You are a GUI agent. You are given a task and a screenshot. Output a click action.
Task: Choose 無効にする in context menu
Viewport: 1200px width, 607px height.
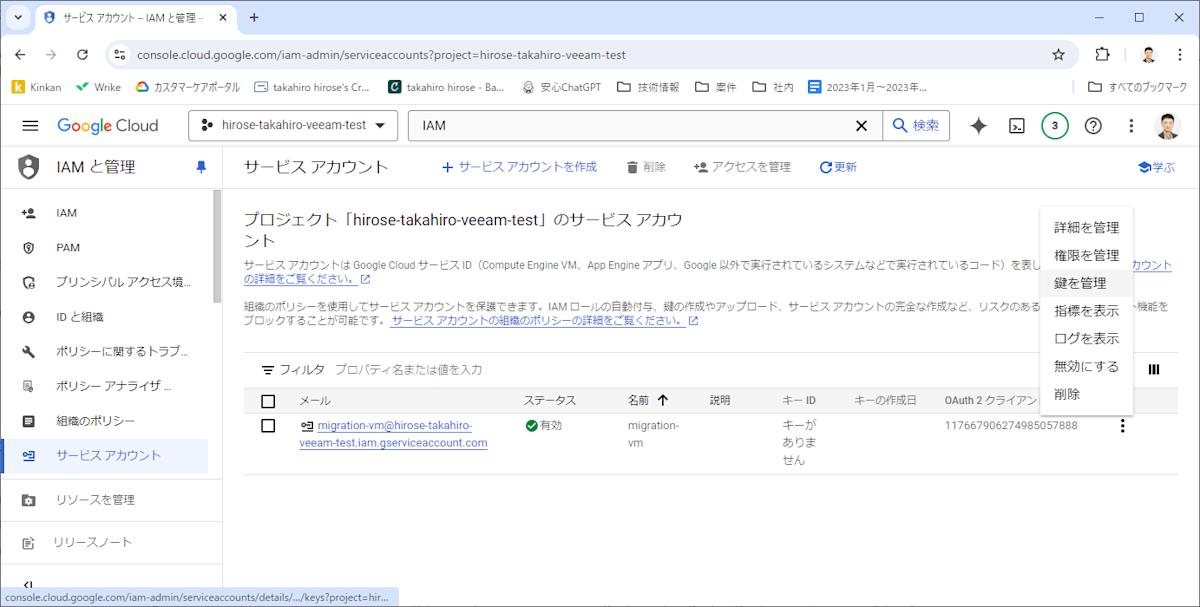[x=1086, y=367]
